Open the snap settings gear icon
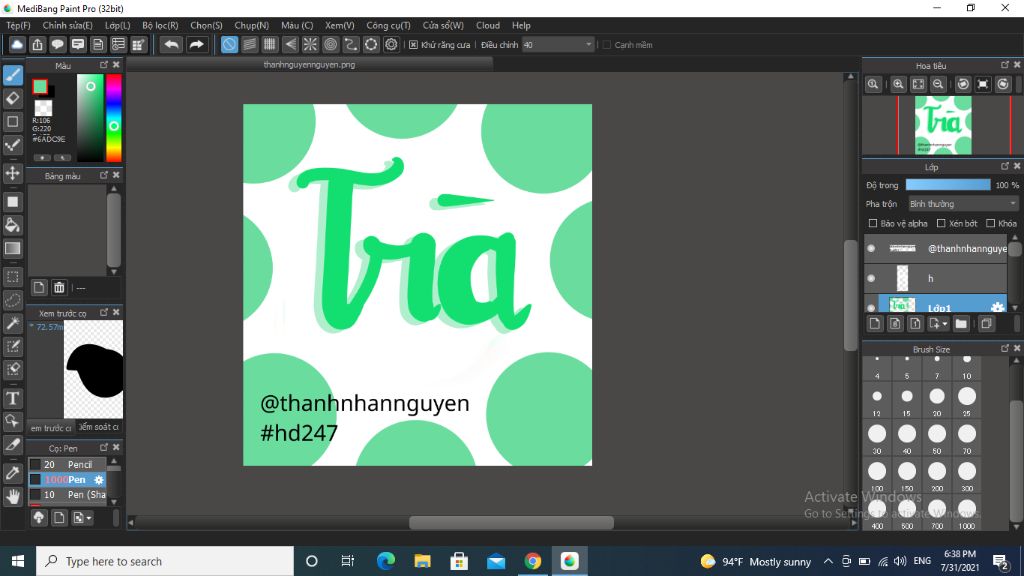The width and height of the screenshot is (1024, 576). coord(391,44)
